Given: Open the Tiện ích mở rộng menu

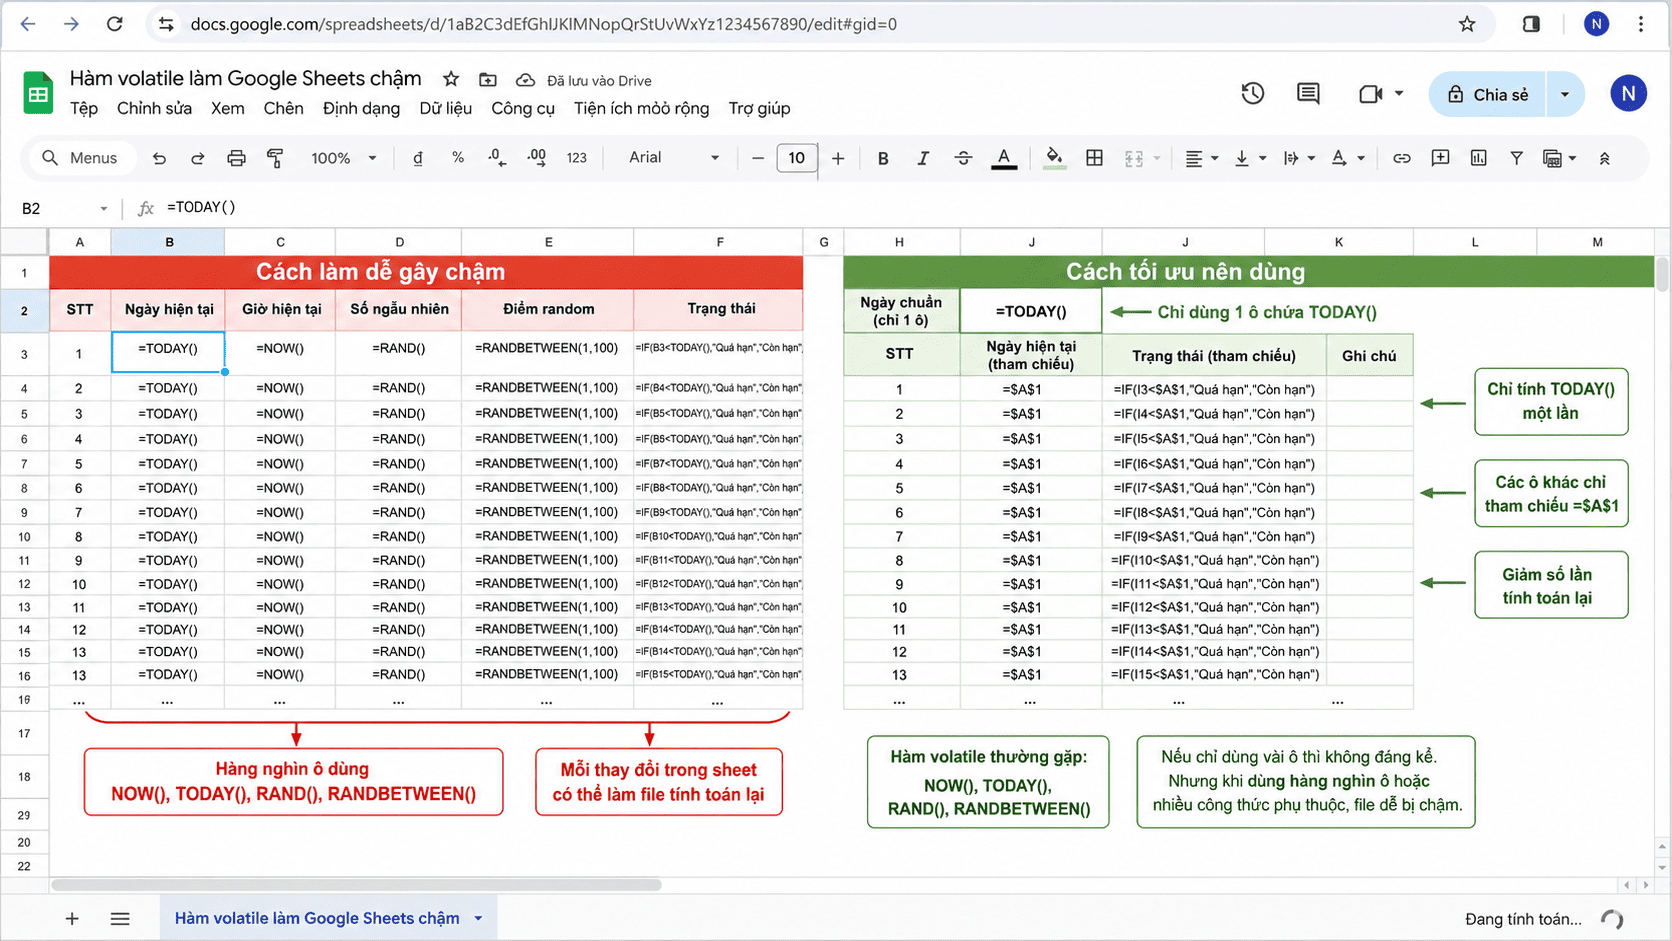Looking at the screenshot, I should point(641,108).
